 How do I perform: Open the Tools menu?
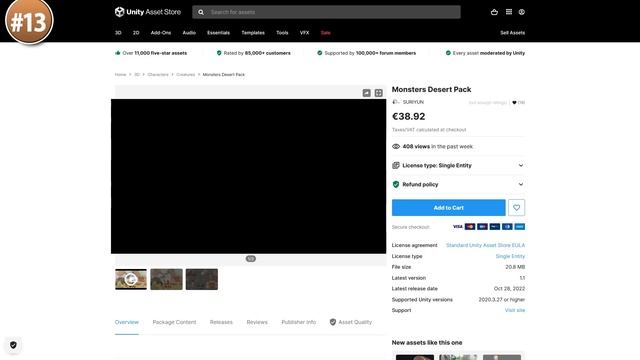tap(282, 33)
